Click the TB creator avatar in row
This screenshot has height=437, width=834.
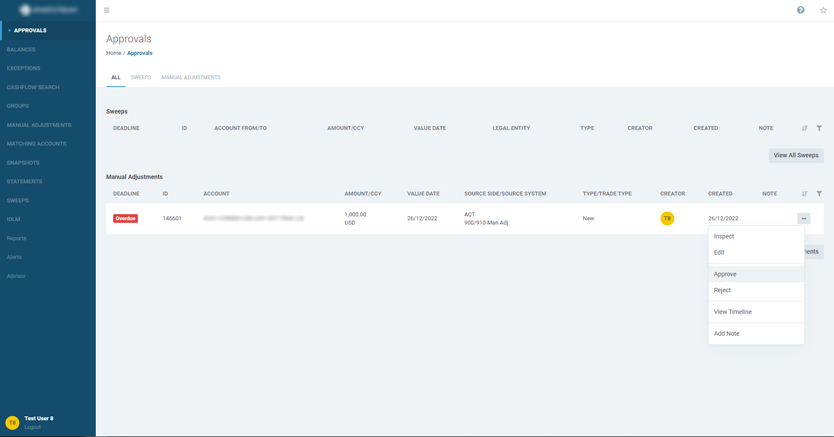click(667, 218)
